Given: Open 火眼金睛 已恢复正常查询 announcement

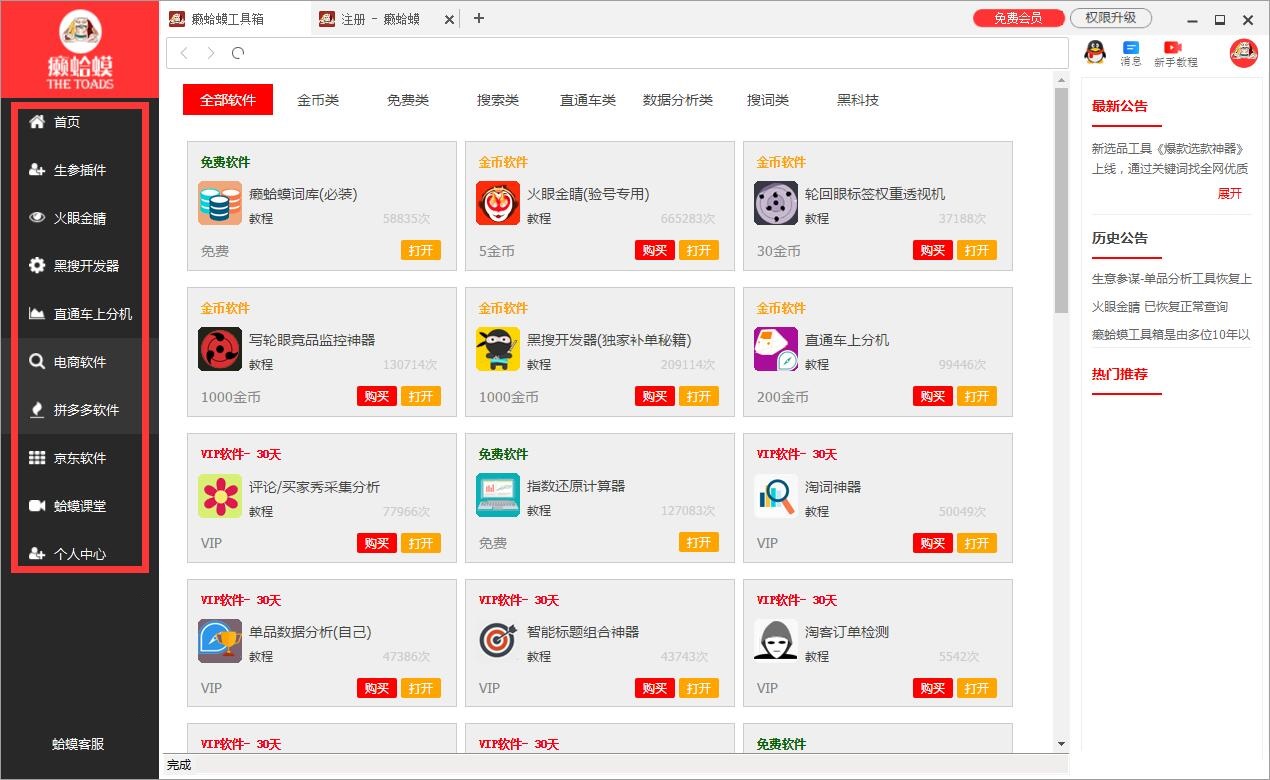Looking at the screenshot, I should tap(1160, 307).
